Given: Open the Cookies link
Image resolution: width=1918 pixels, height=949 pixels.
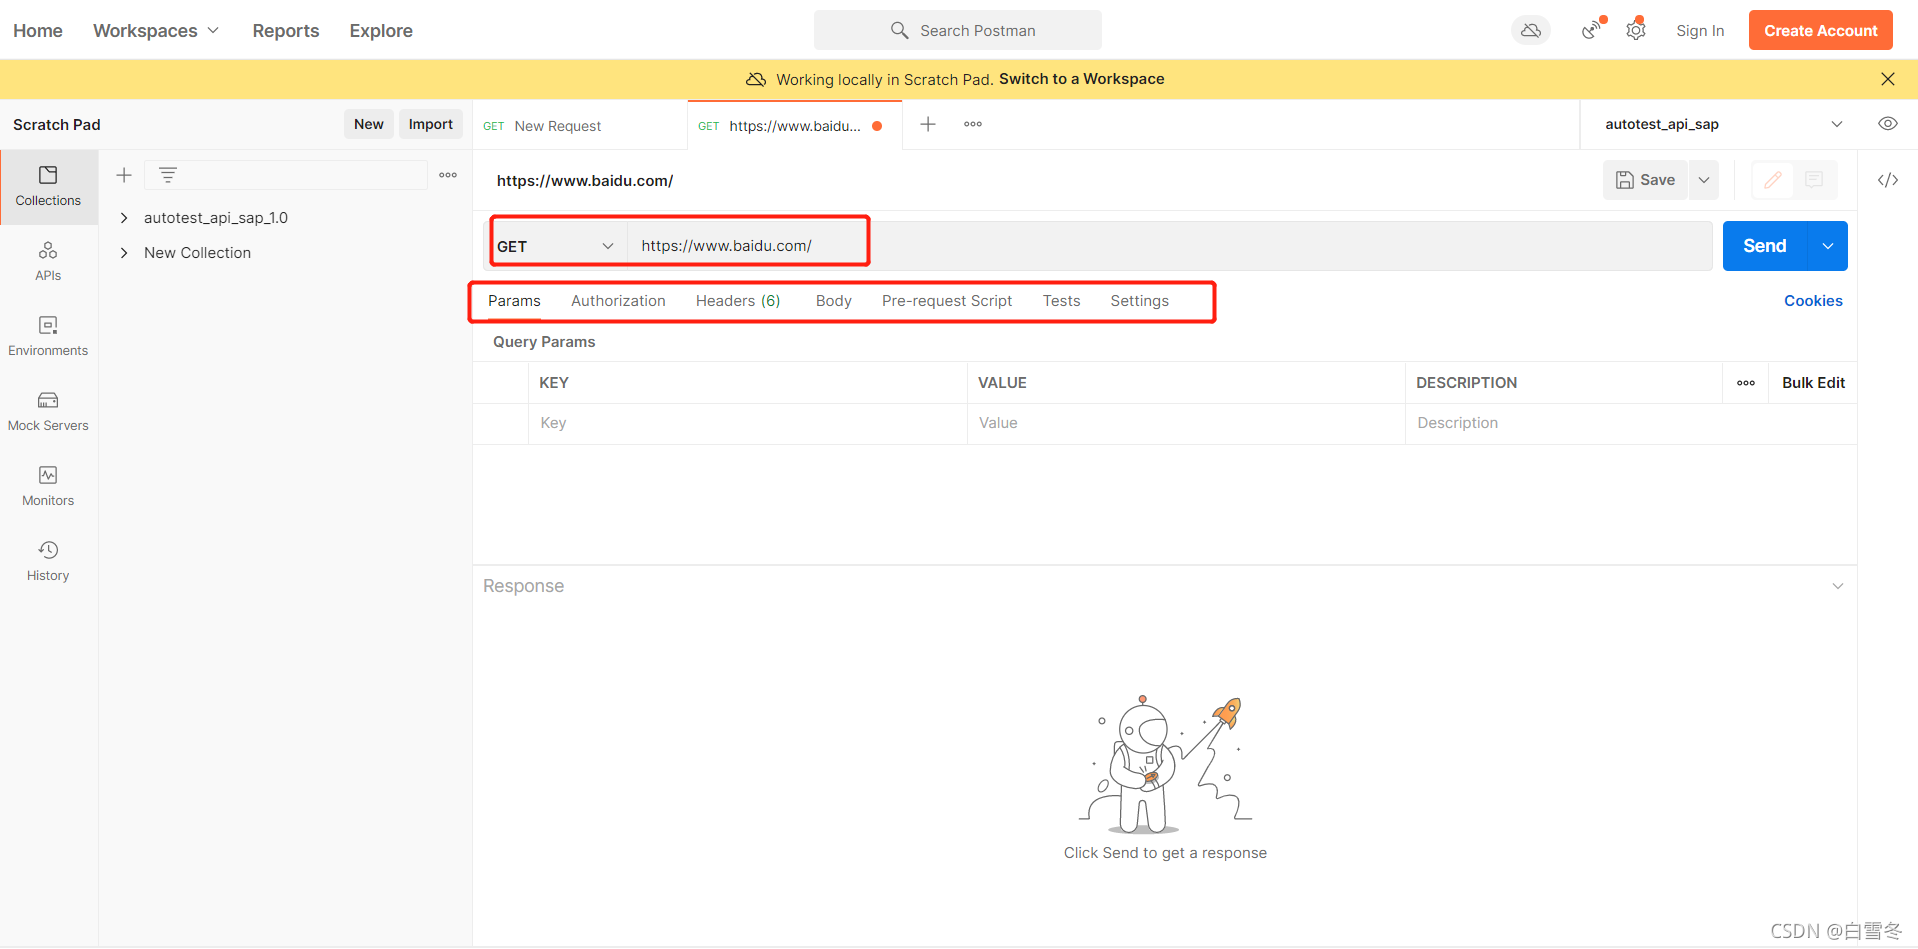Looking at the screenshot, I should click(x=1813, y=301).
